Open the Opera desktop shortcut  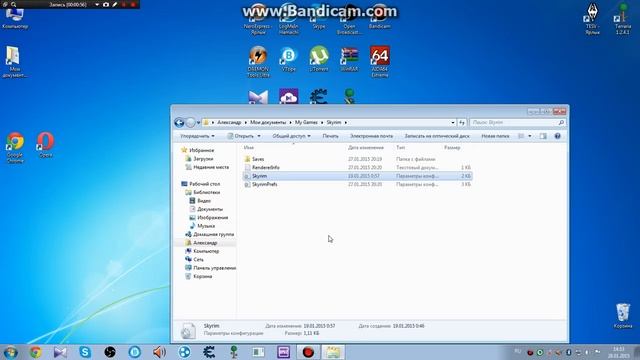[45, 144]
